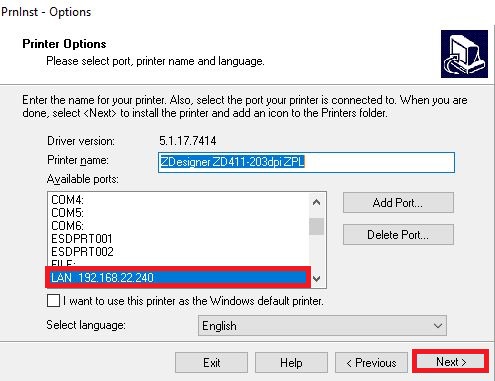Image resolution: width=495 pixels, height=381 pixels.
Task: Enable Windows default printer checkbox
Action: click(x=53, y=301)
